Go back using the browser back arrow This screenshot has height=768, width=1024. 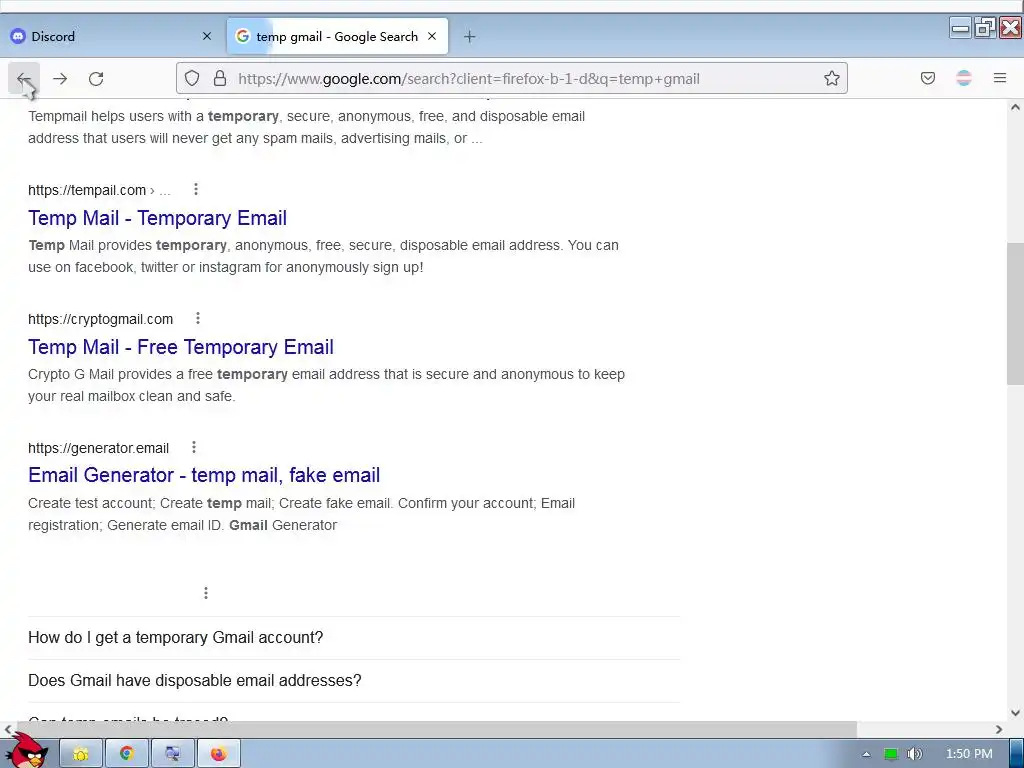coord(24,79)
